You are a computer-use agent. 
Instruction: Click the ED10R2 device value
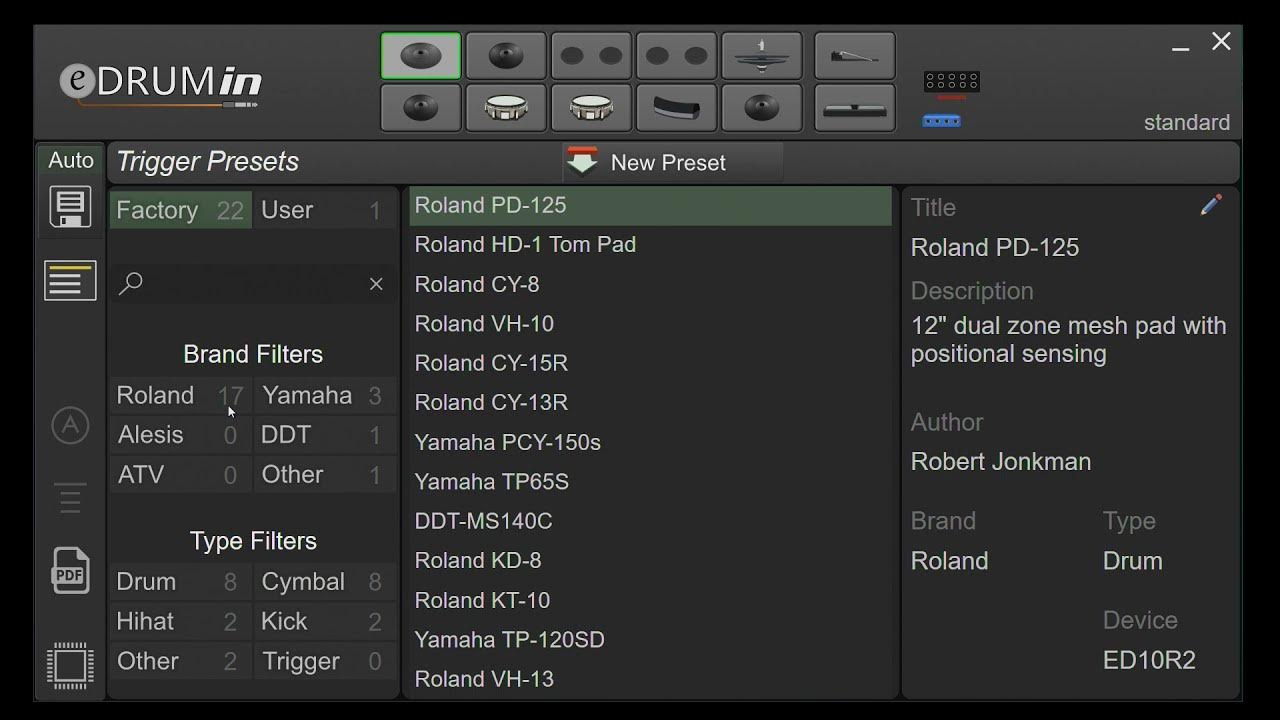1149,660
